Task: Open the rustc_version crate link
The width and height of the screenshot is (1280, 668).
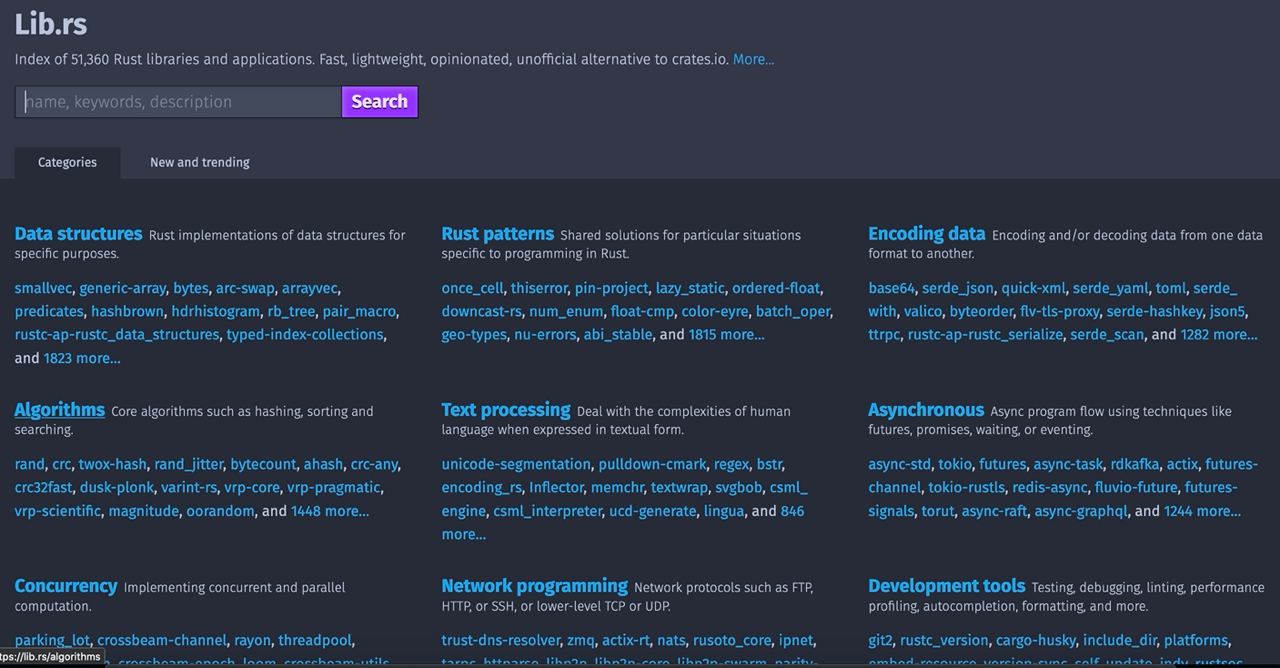Action: pyautogui.click(x=943, y=640)
